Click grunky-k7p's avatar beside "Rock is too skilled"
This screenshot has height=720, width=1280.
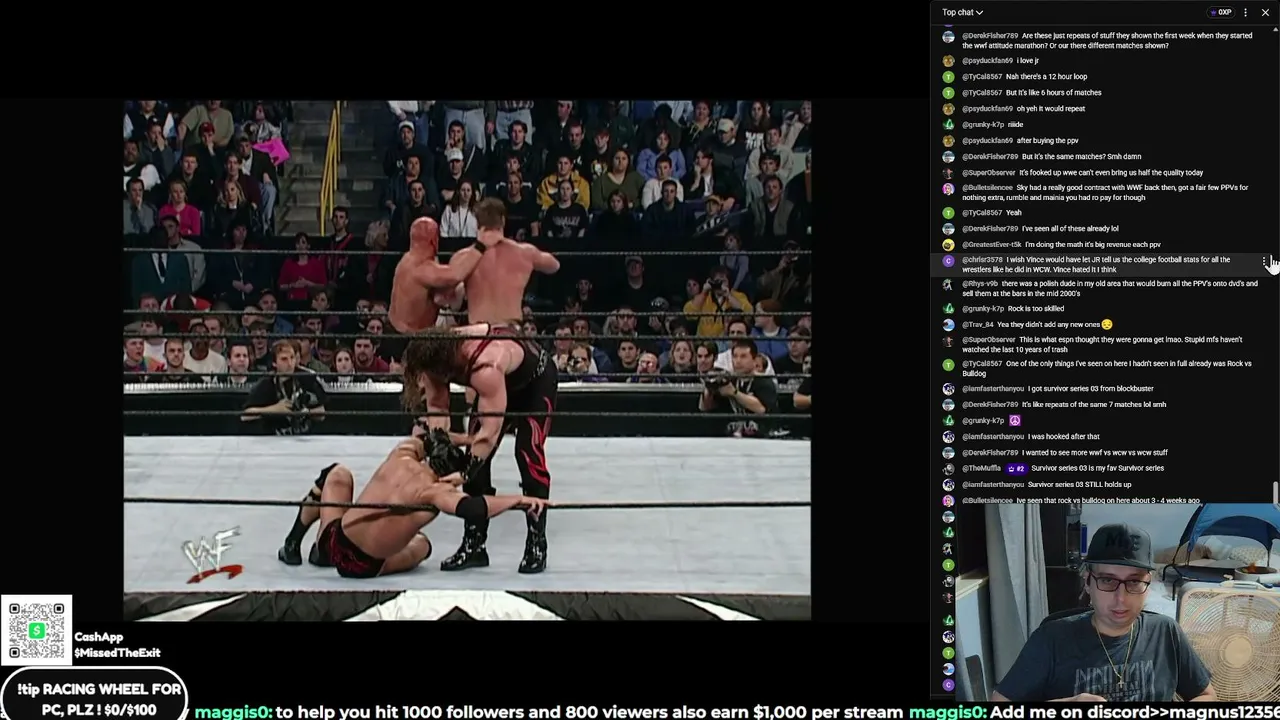click(948, 309)
